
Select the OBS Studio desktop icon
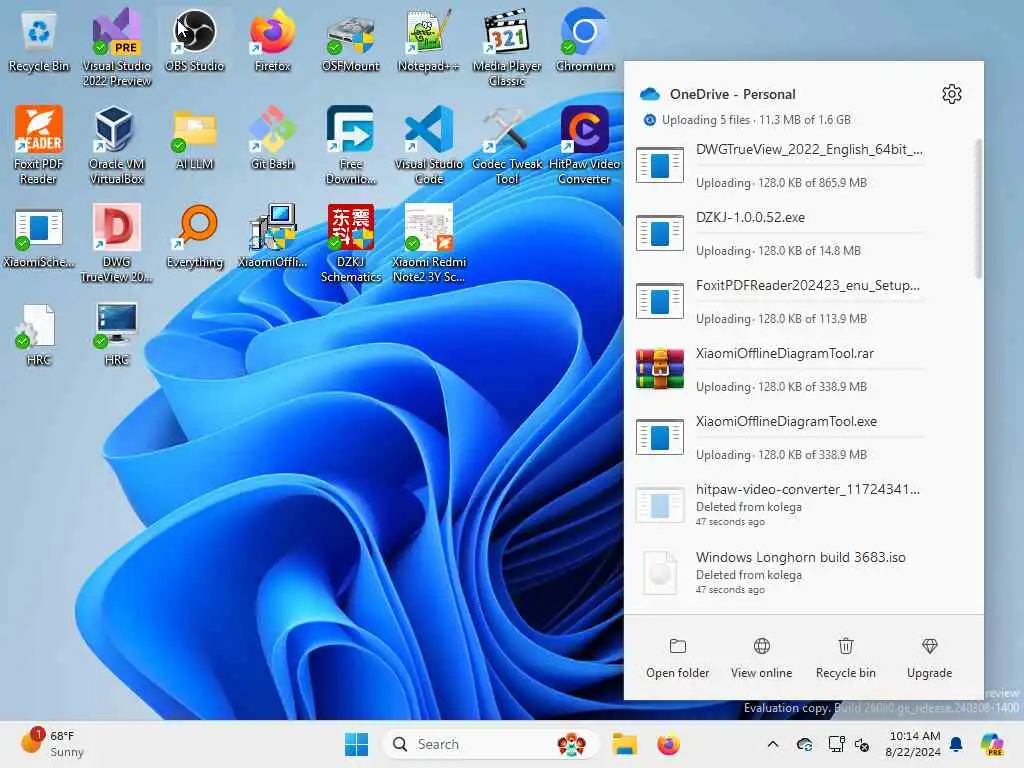tap(195, 40)
